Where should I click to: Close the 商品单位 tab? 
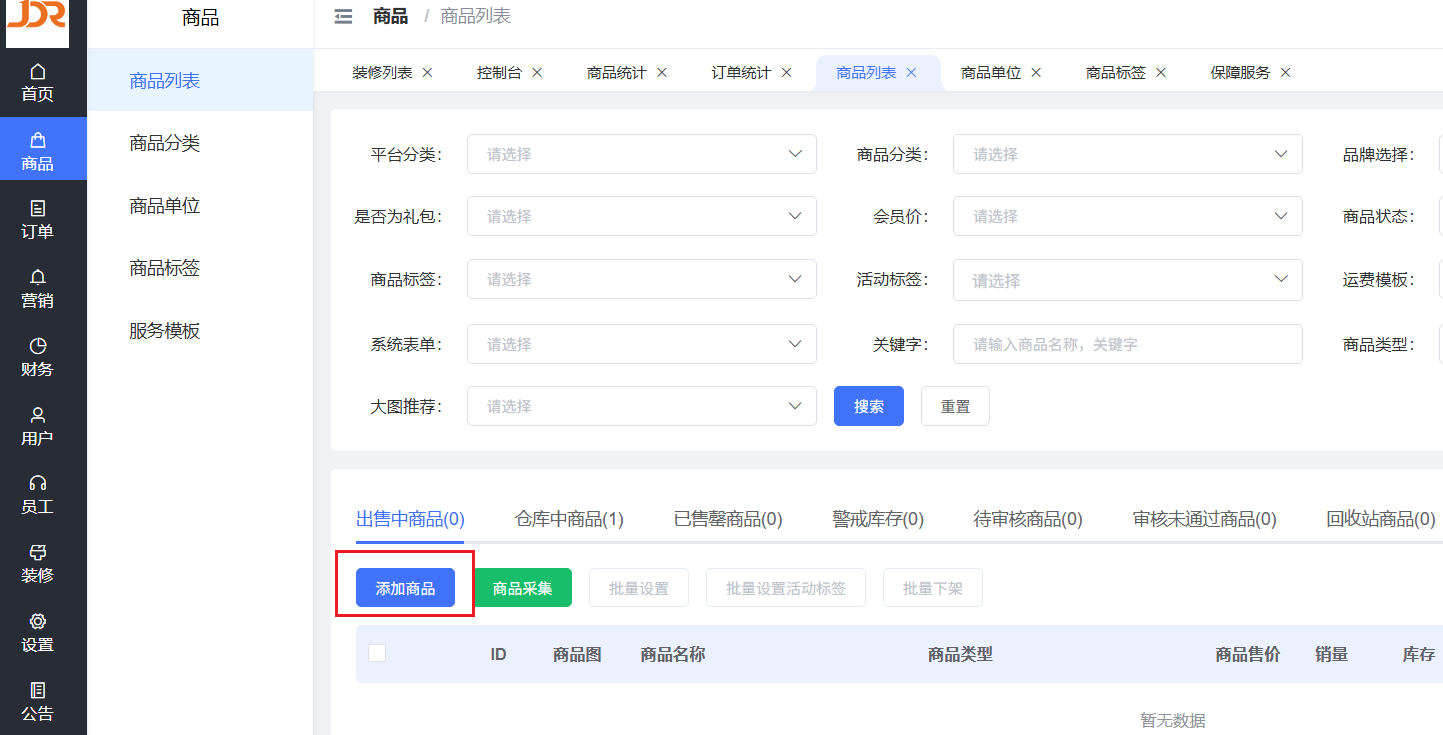coord(1036,73)
